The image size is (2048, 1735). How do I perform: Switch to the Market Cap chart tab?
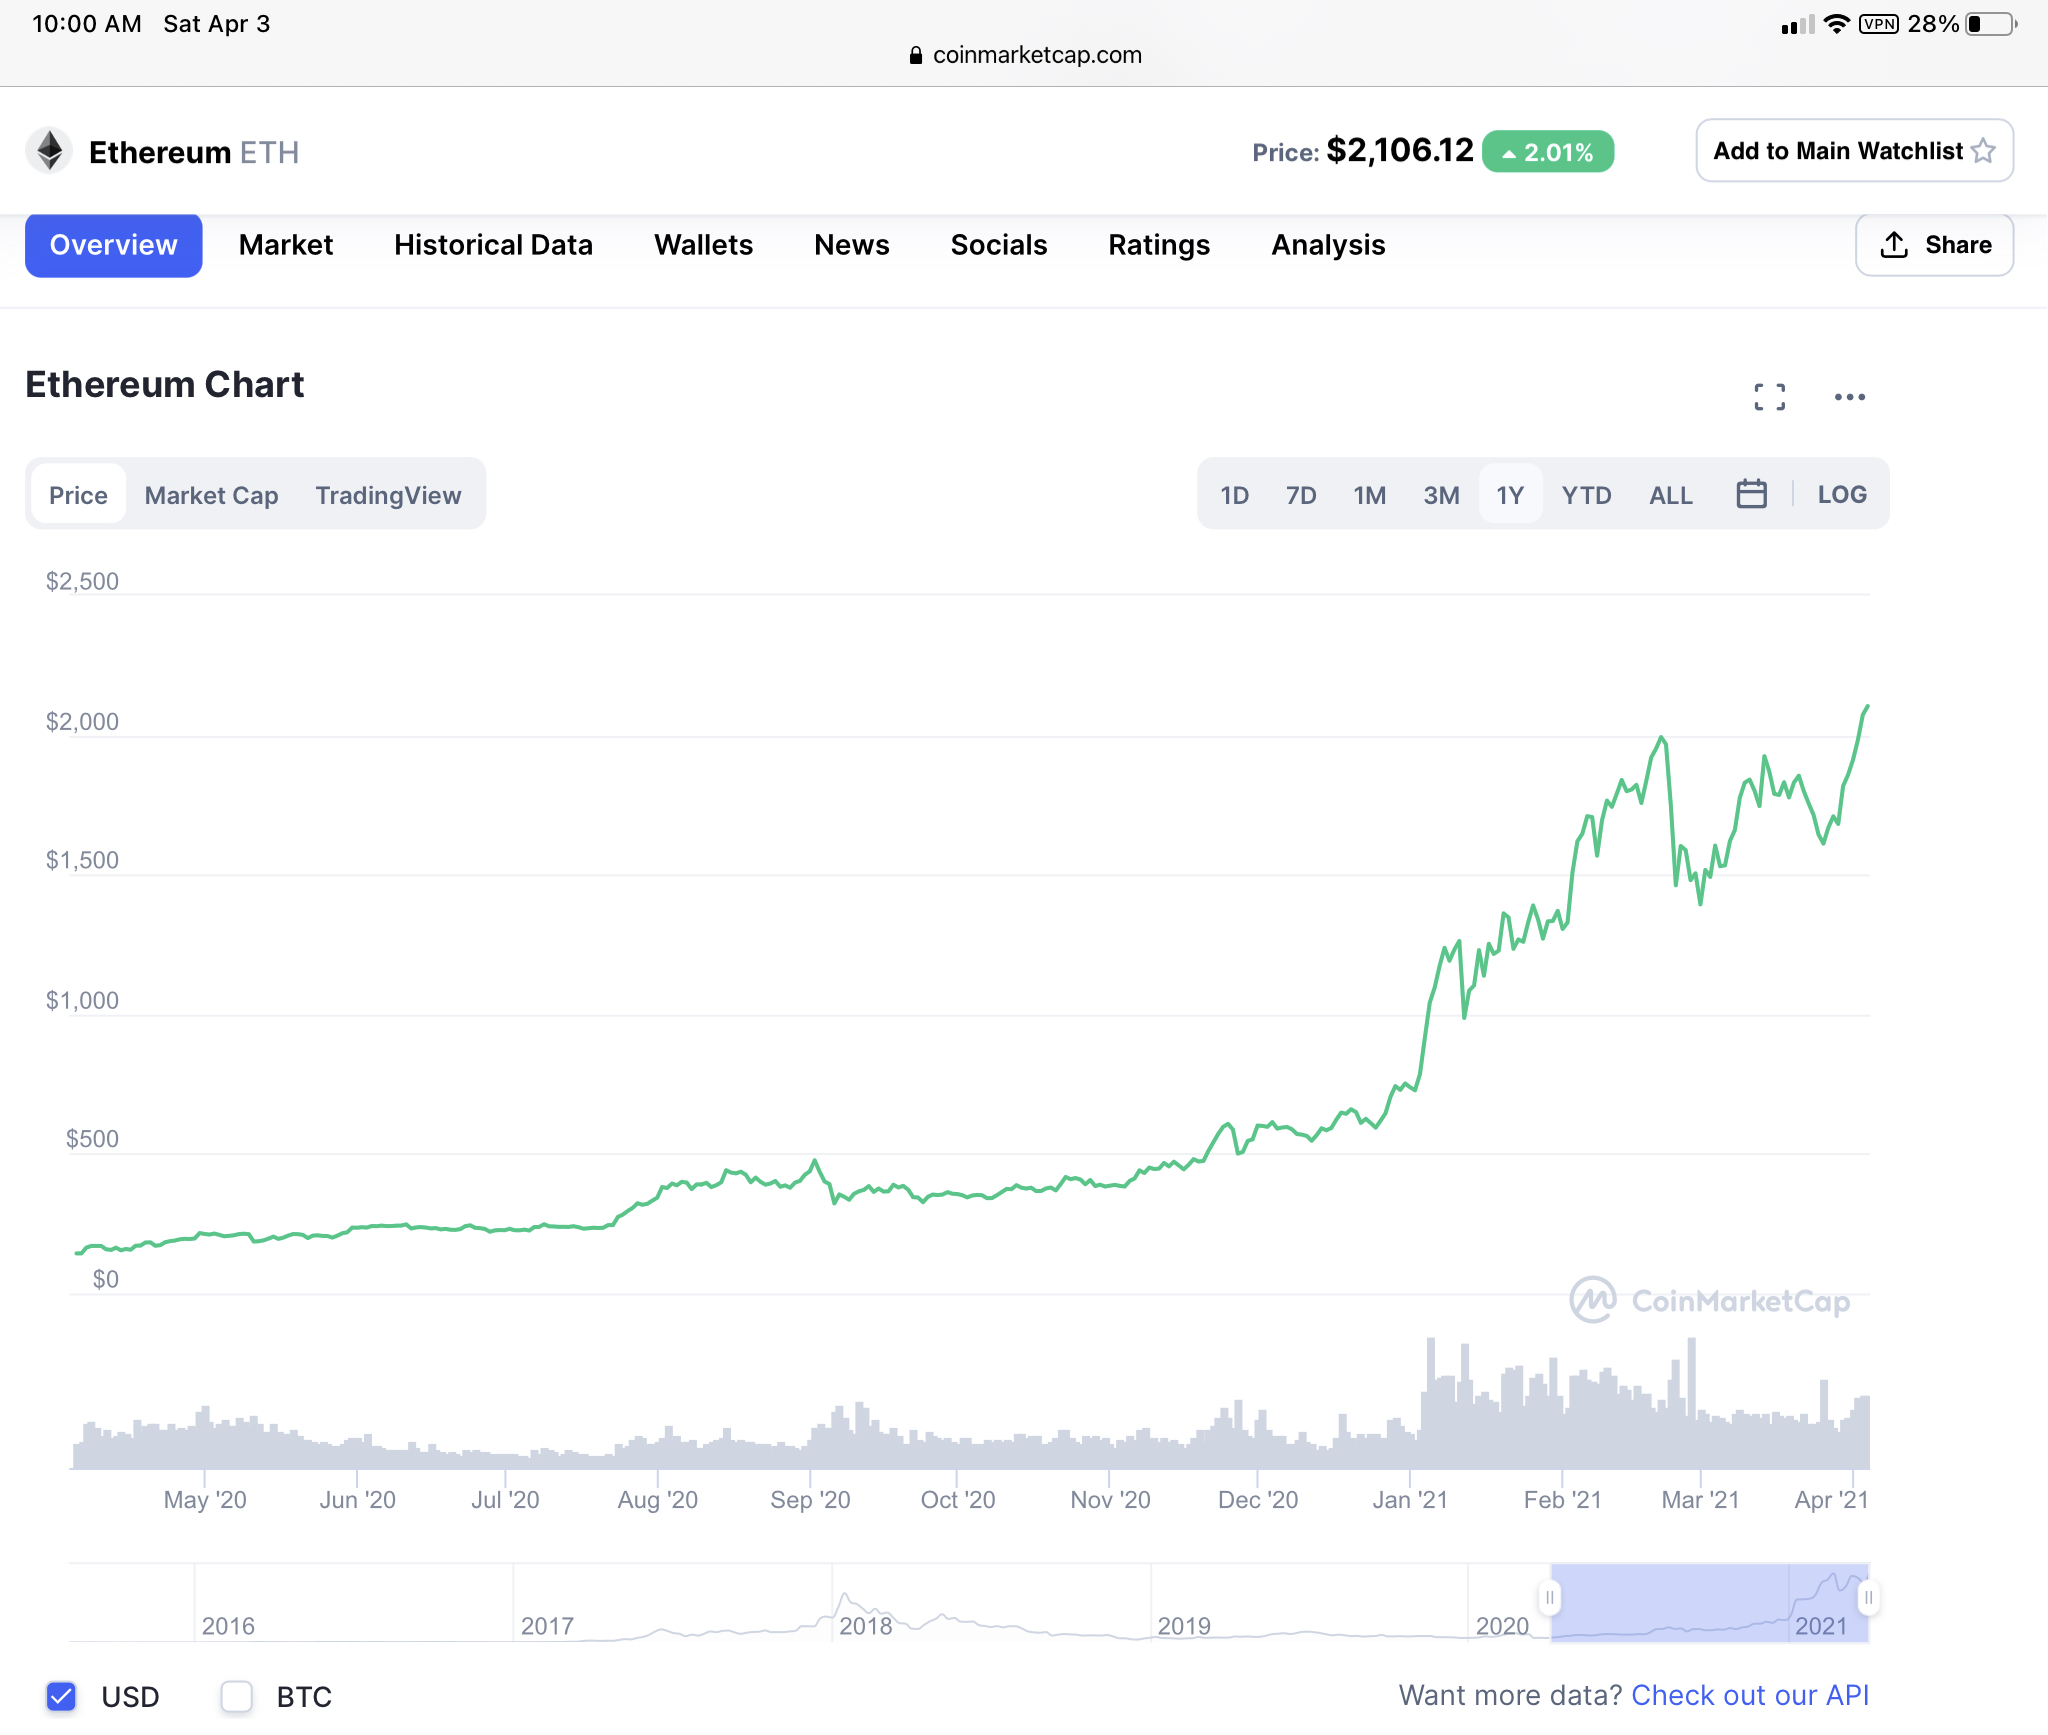[211, 495]
